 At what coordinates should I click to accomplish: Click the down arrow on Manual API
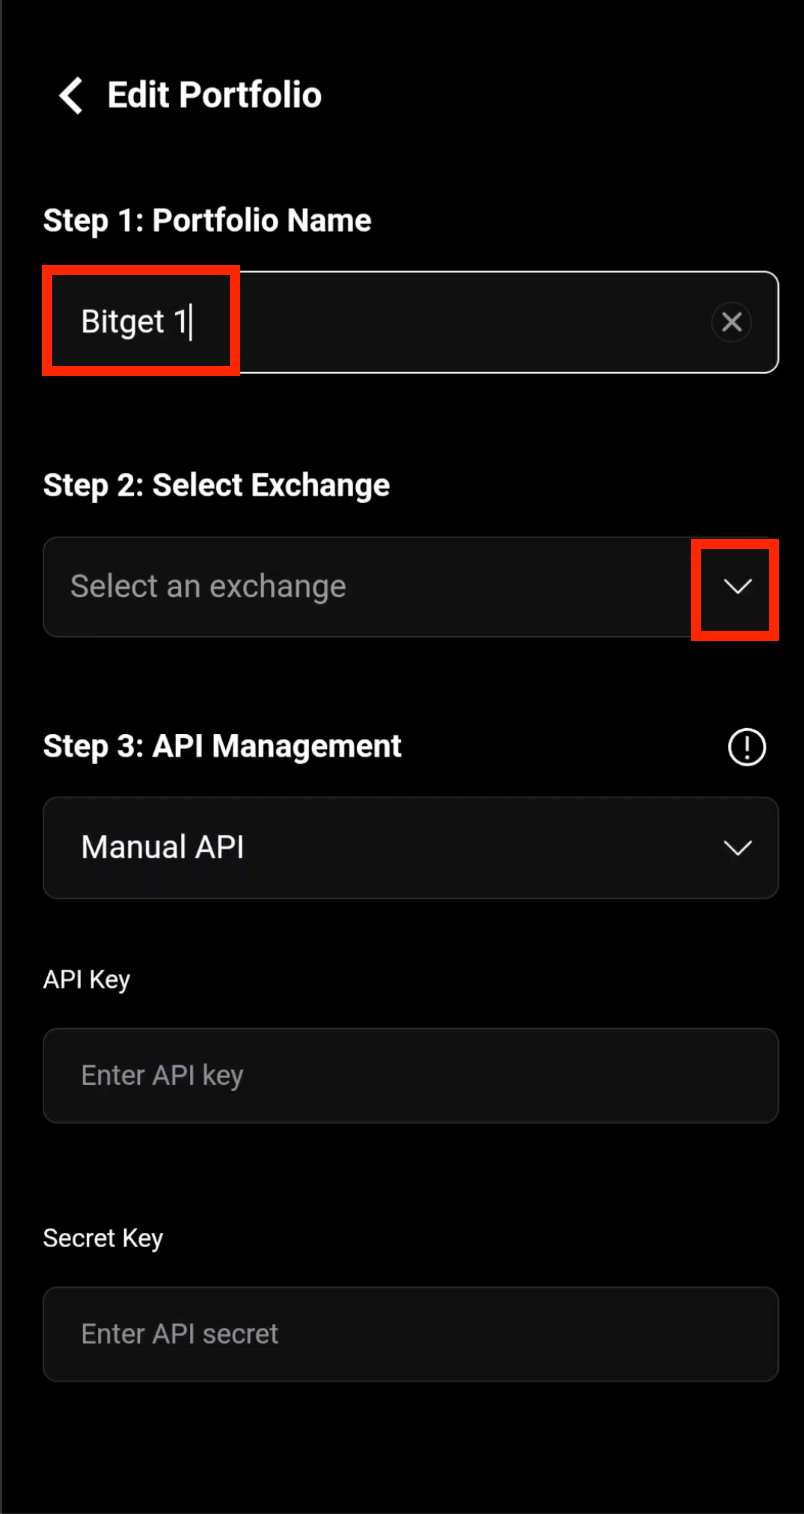coord(737,847)
